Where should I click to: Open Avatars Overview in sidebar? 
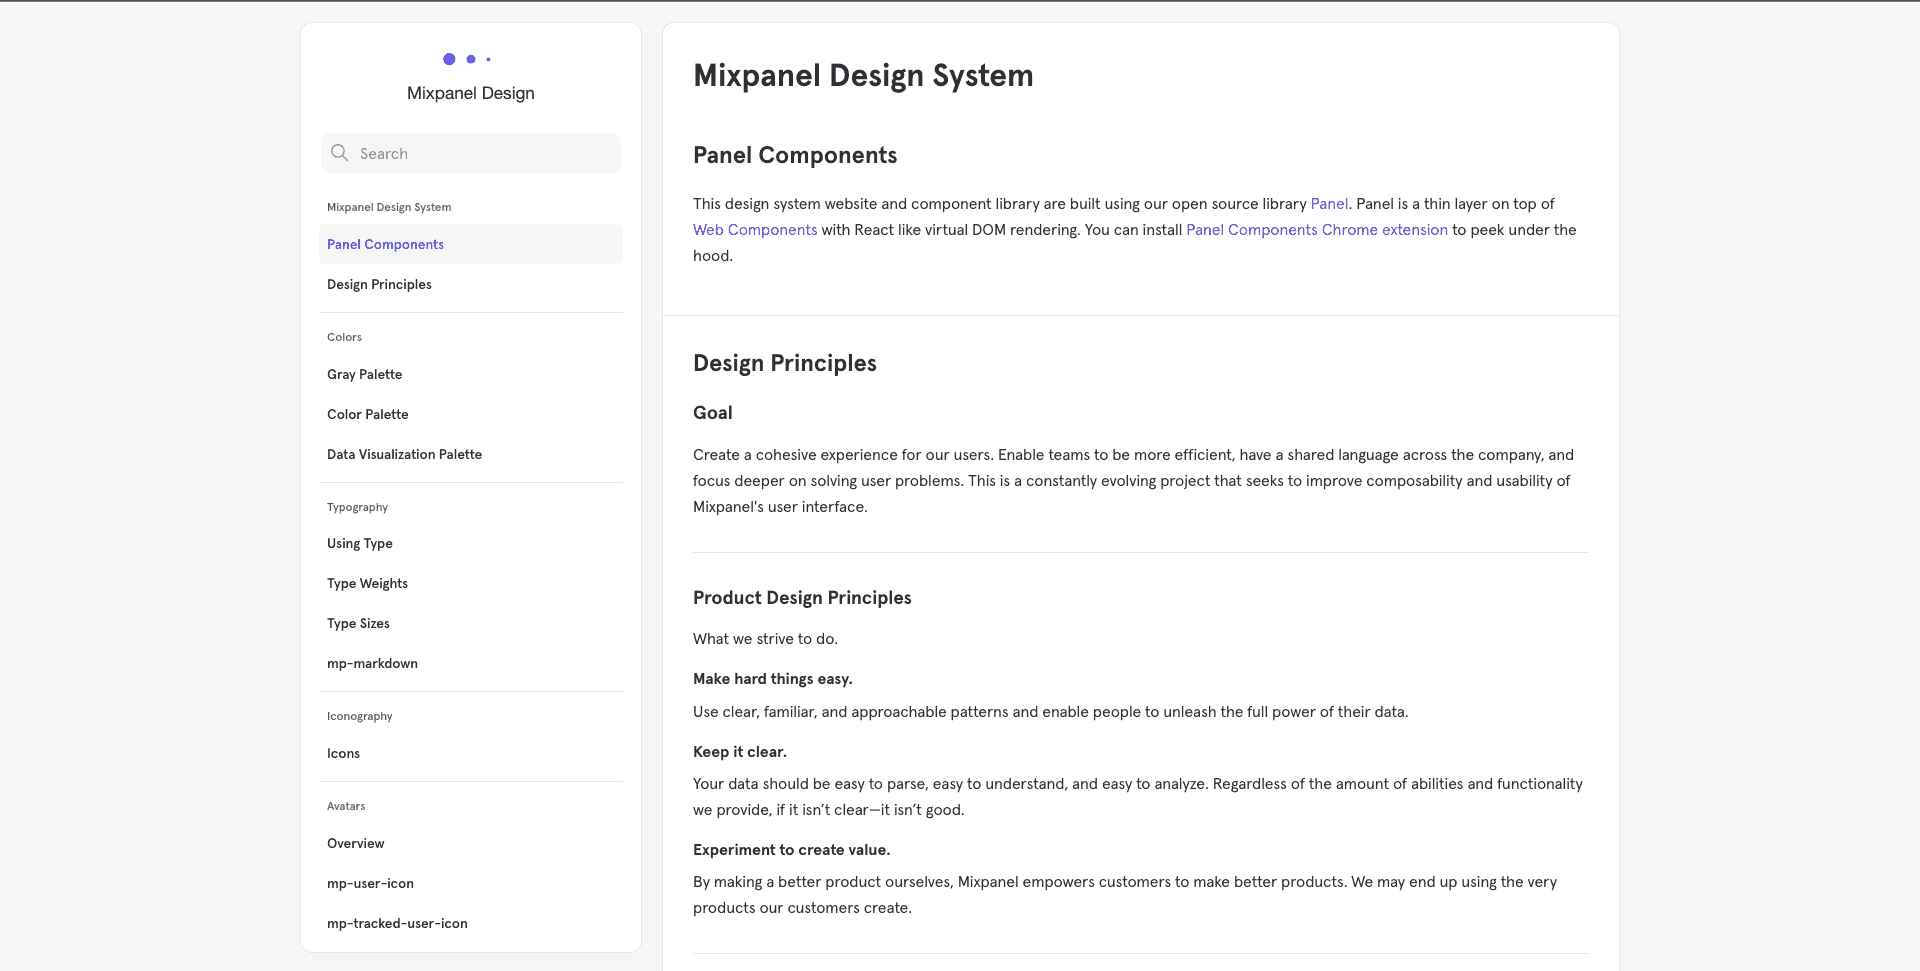coord(471,843)
